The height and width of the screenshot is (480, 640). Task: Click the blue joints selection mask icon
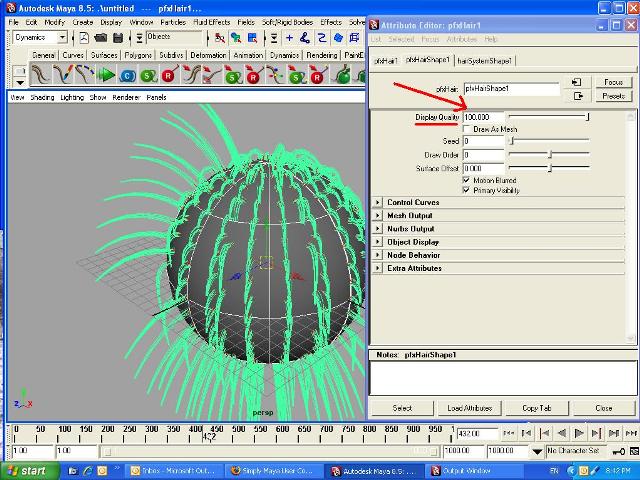pos(305,38)
